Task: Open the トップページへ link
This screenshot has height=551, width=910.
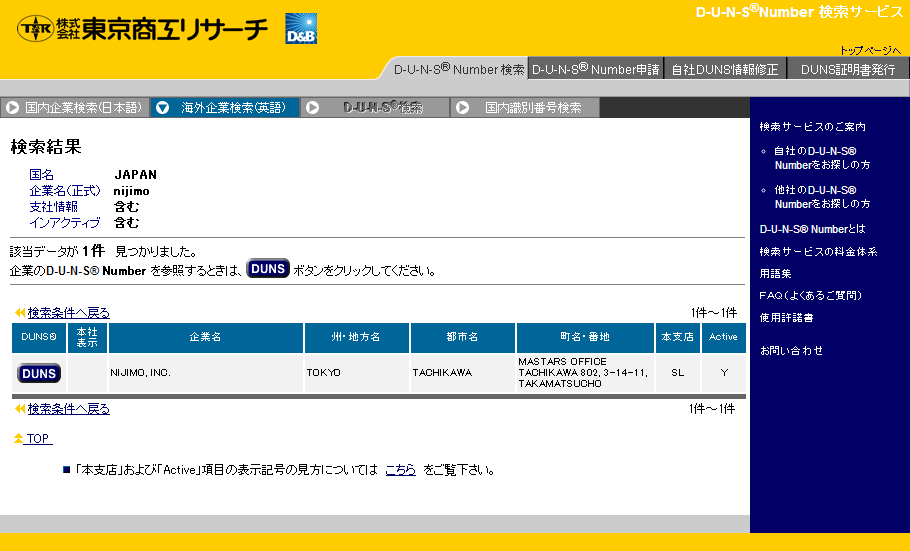Action: (870, 51)
